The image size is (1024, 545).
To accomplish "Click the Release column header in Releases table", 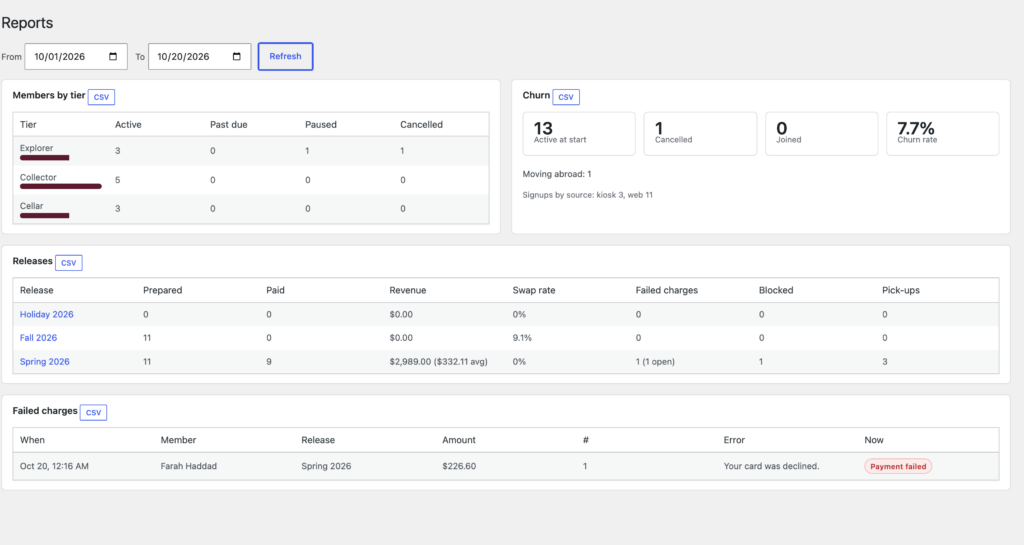I will [x=37, y=290].
